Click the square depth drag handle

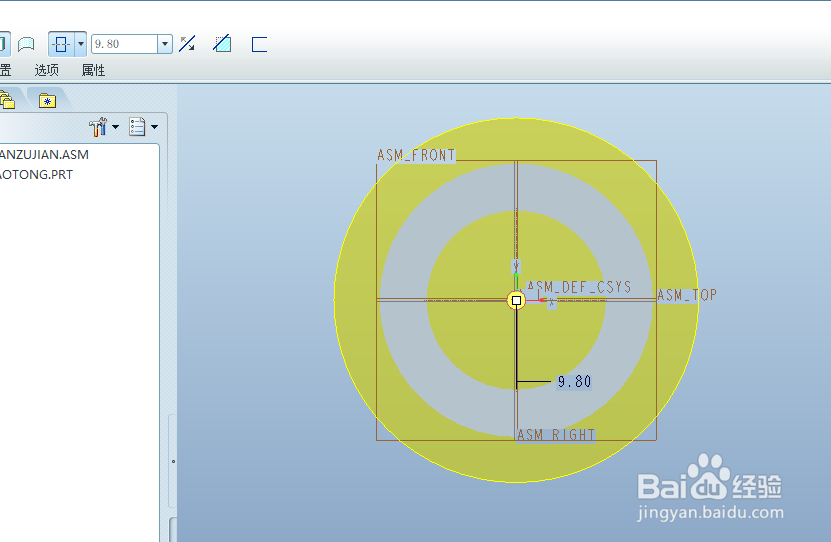pos(516,300)
